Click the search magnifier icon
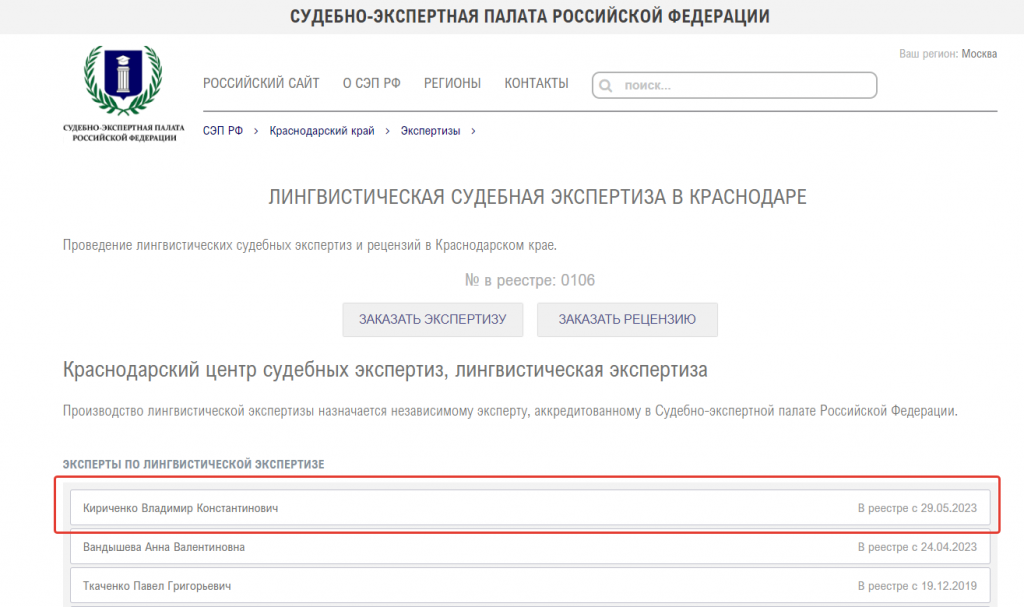 tap(606, 86)
